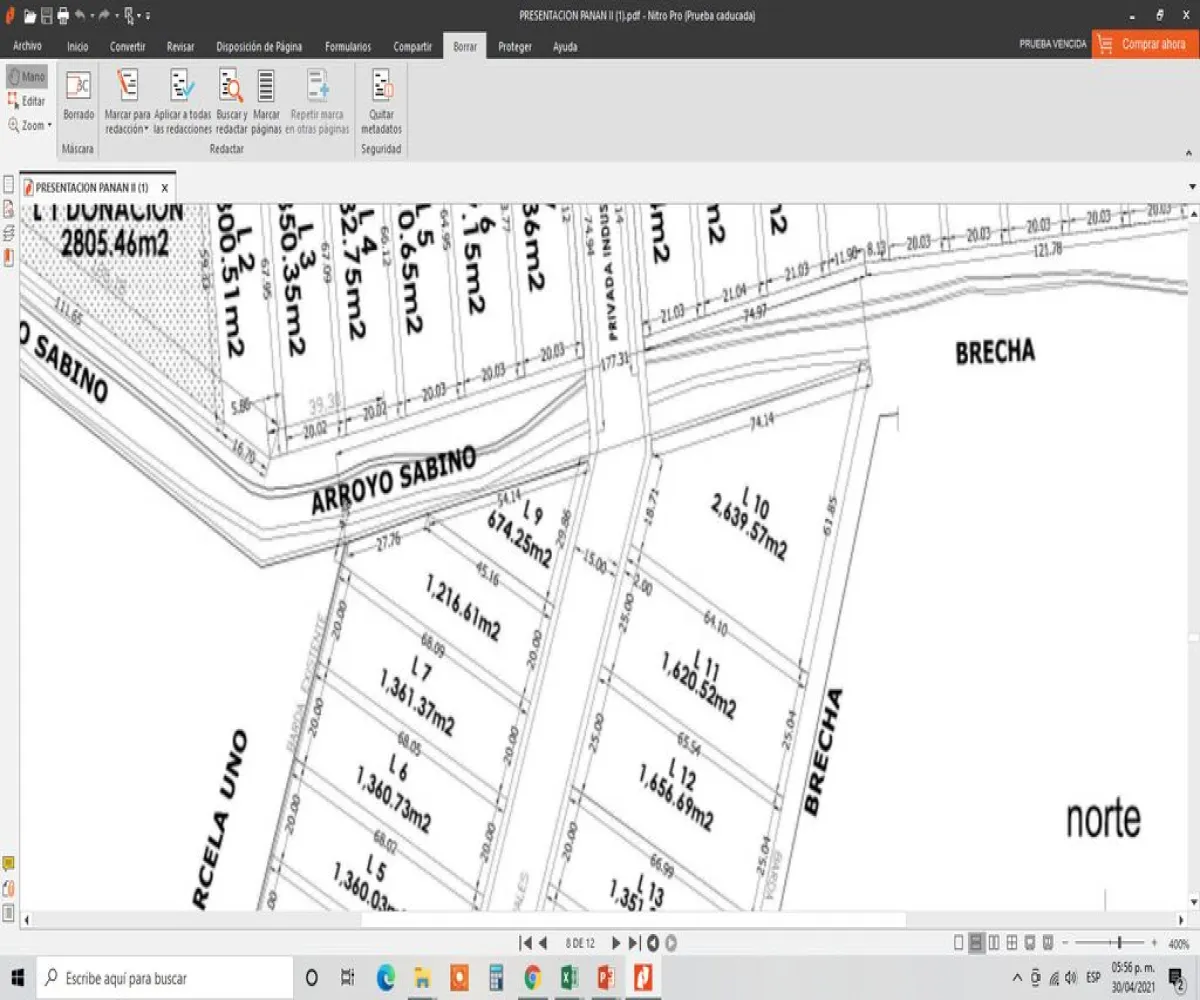Viewport: 1200px width, 1000px height.
Task: Open the Zoom dropdown in ribbon
Action: click(x=28, y=126)
